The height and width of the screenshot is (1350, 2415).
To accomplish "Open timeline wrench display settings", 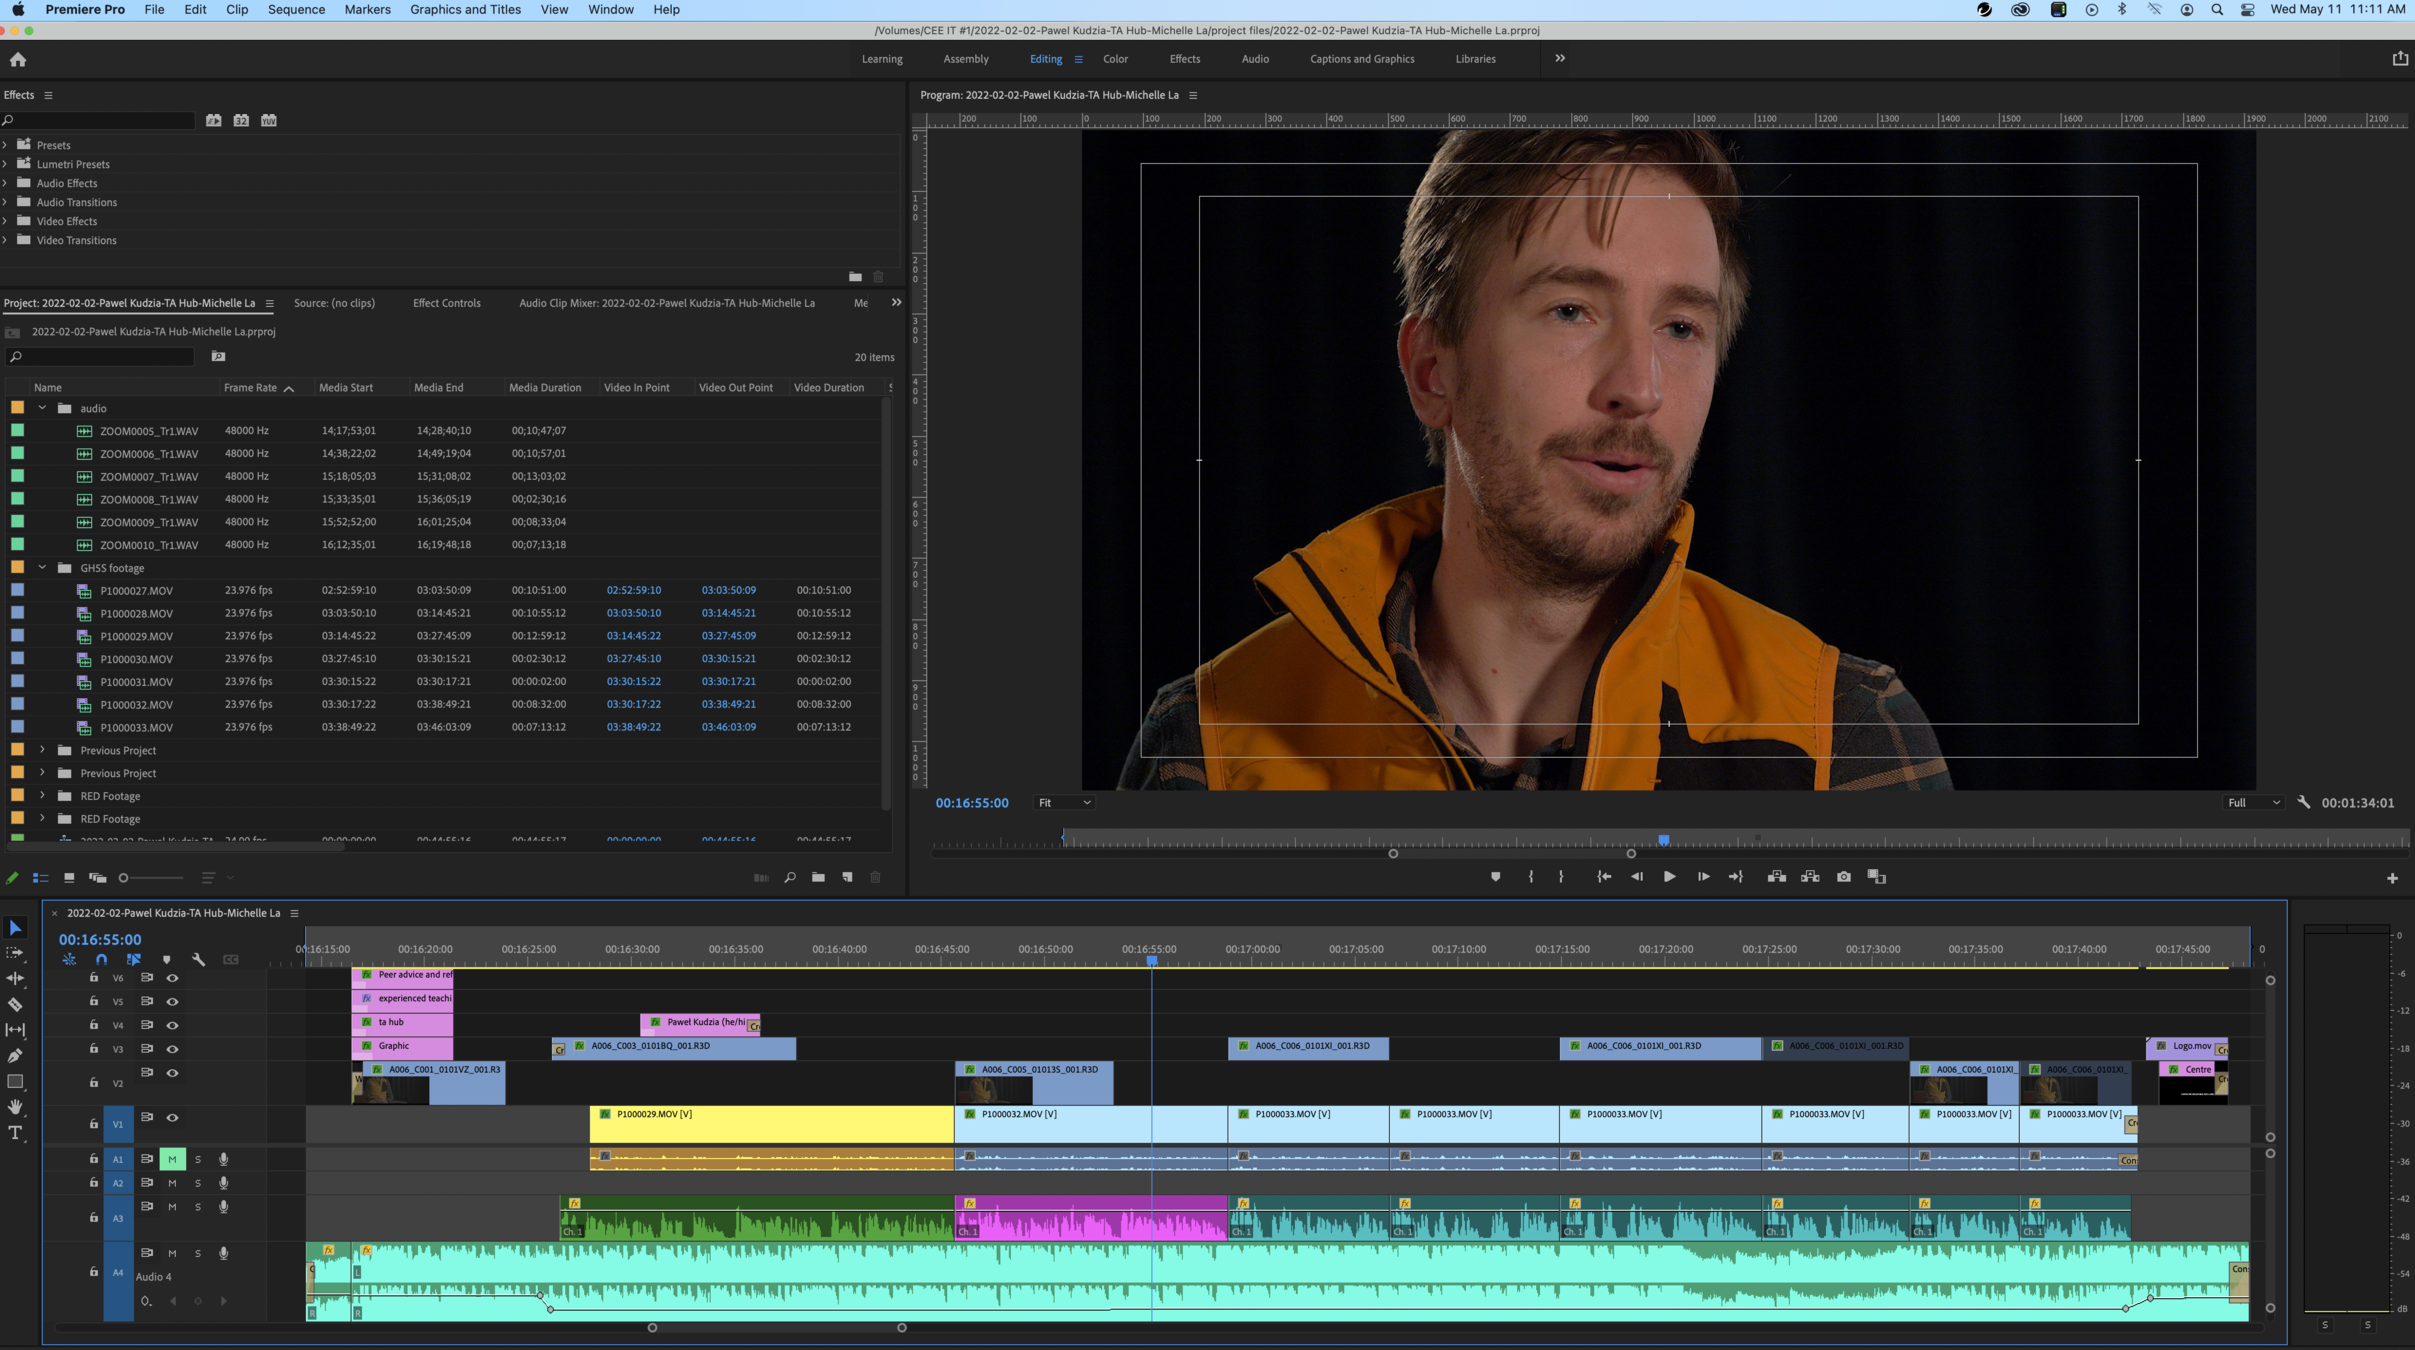I will (x=199, y=959).
